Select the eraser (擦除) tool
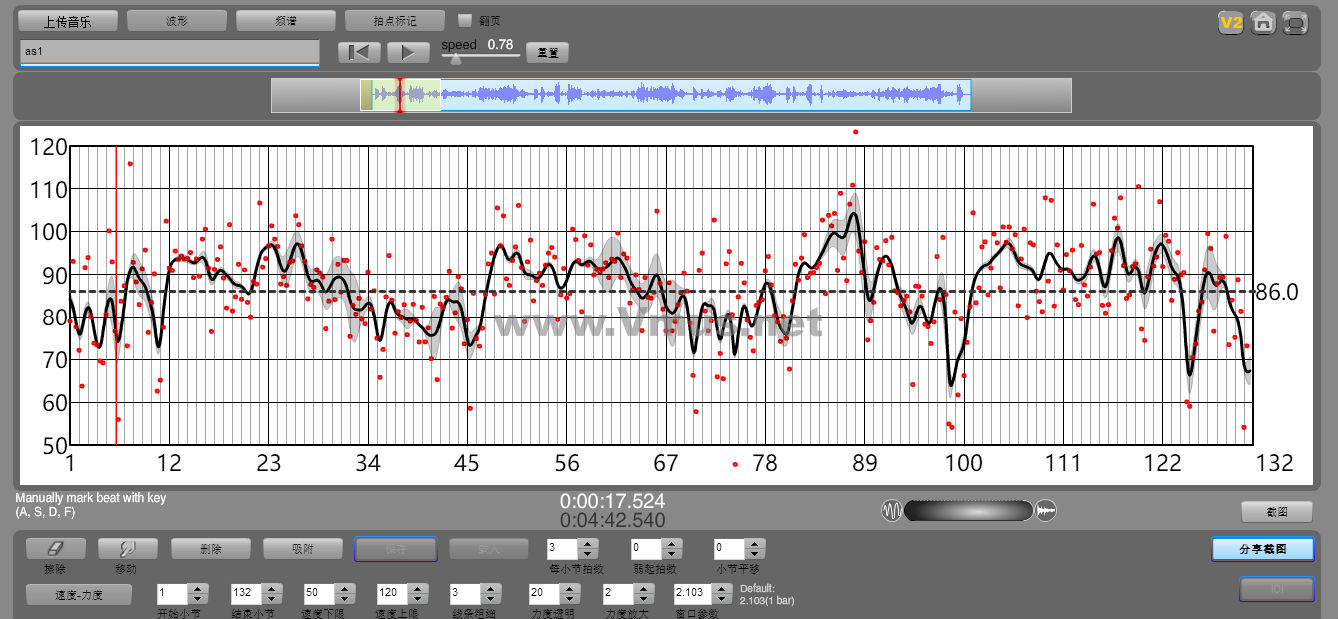The height and width of the screenshot is (619, 1338). [x=55, y=548]
